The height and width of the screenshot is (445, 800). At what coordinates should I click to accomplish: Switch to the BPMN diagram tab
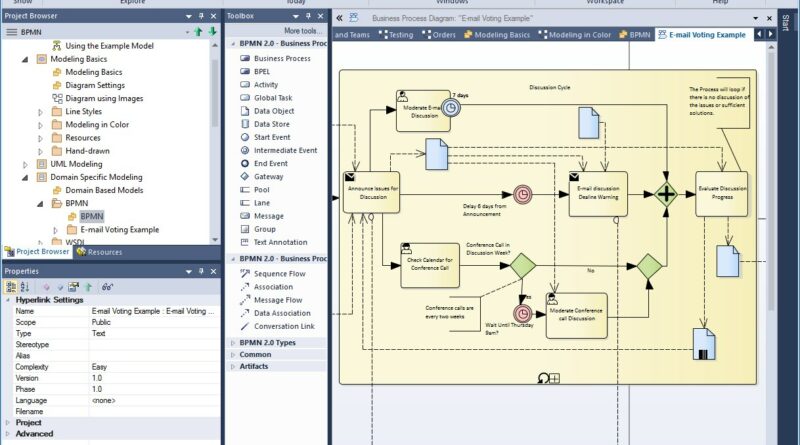tap(635, 35)
